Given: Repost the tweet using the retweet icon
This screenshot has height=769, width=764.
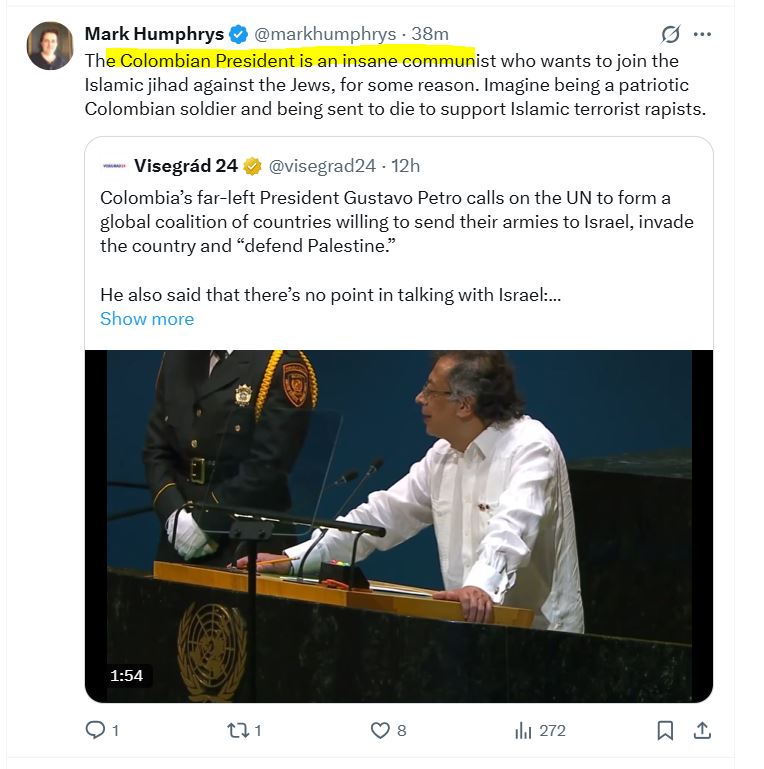Looking at the screenshot, I should (x=237, y=731).
